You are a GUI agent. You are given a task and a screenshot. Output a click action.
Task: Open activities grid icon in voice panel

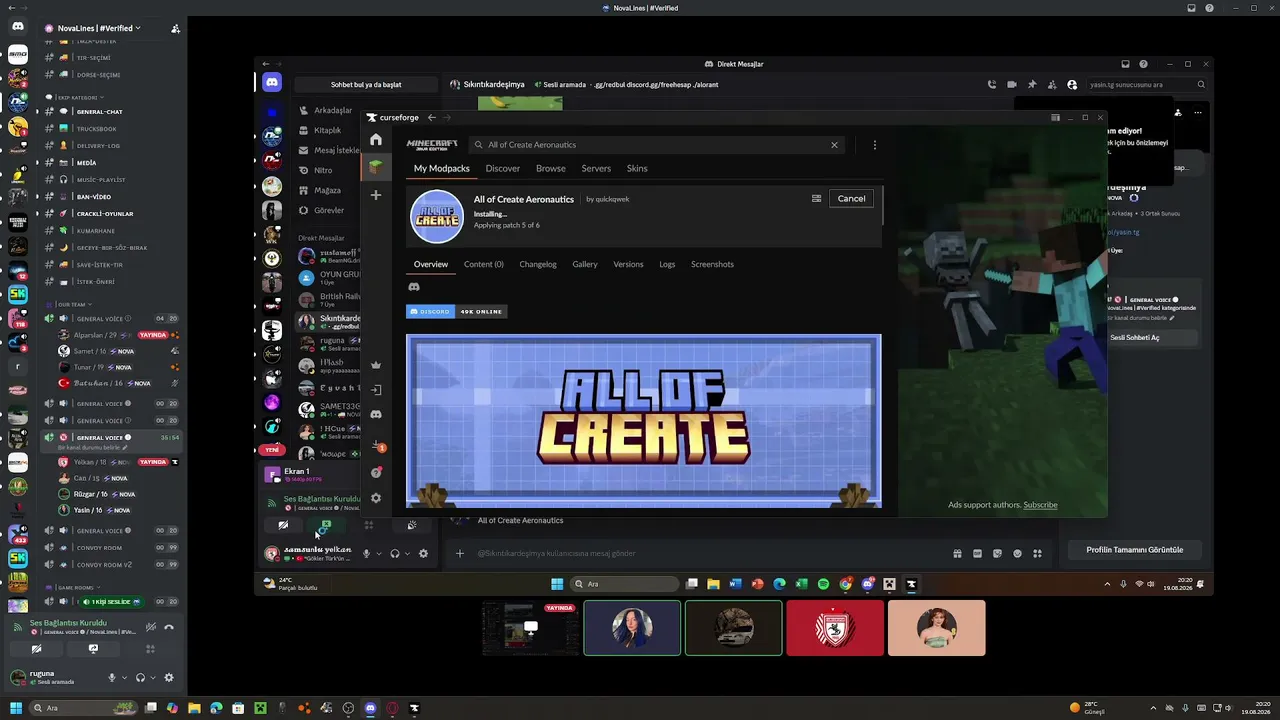point(150,648)
